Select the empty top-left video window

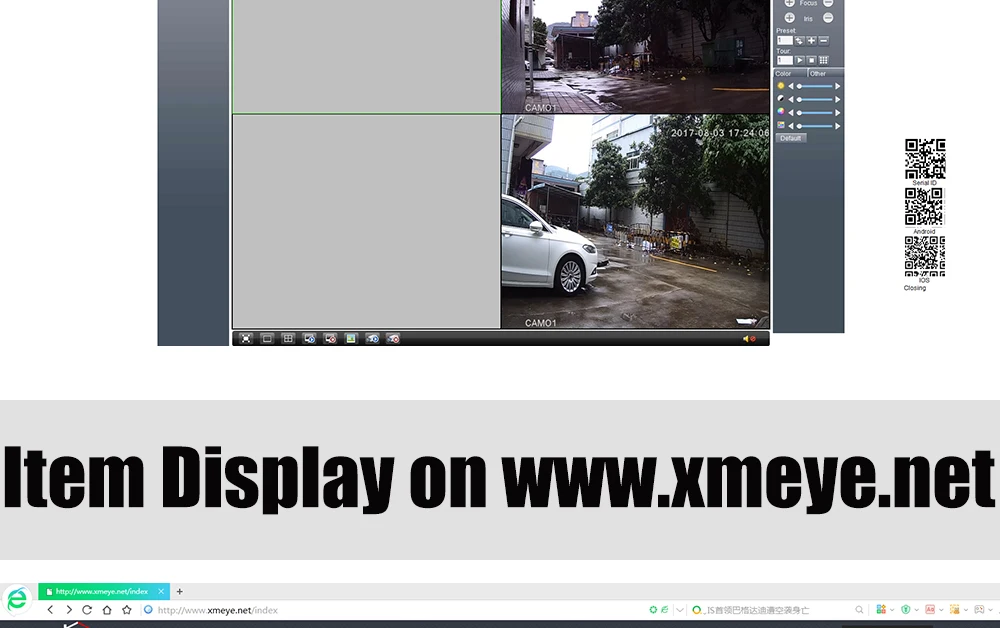[x=366, y=56]
